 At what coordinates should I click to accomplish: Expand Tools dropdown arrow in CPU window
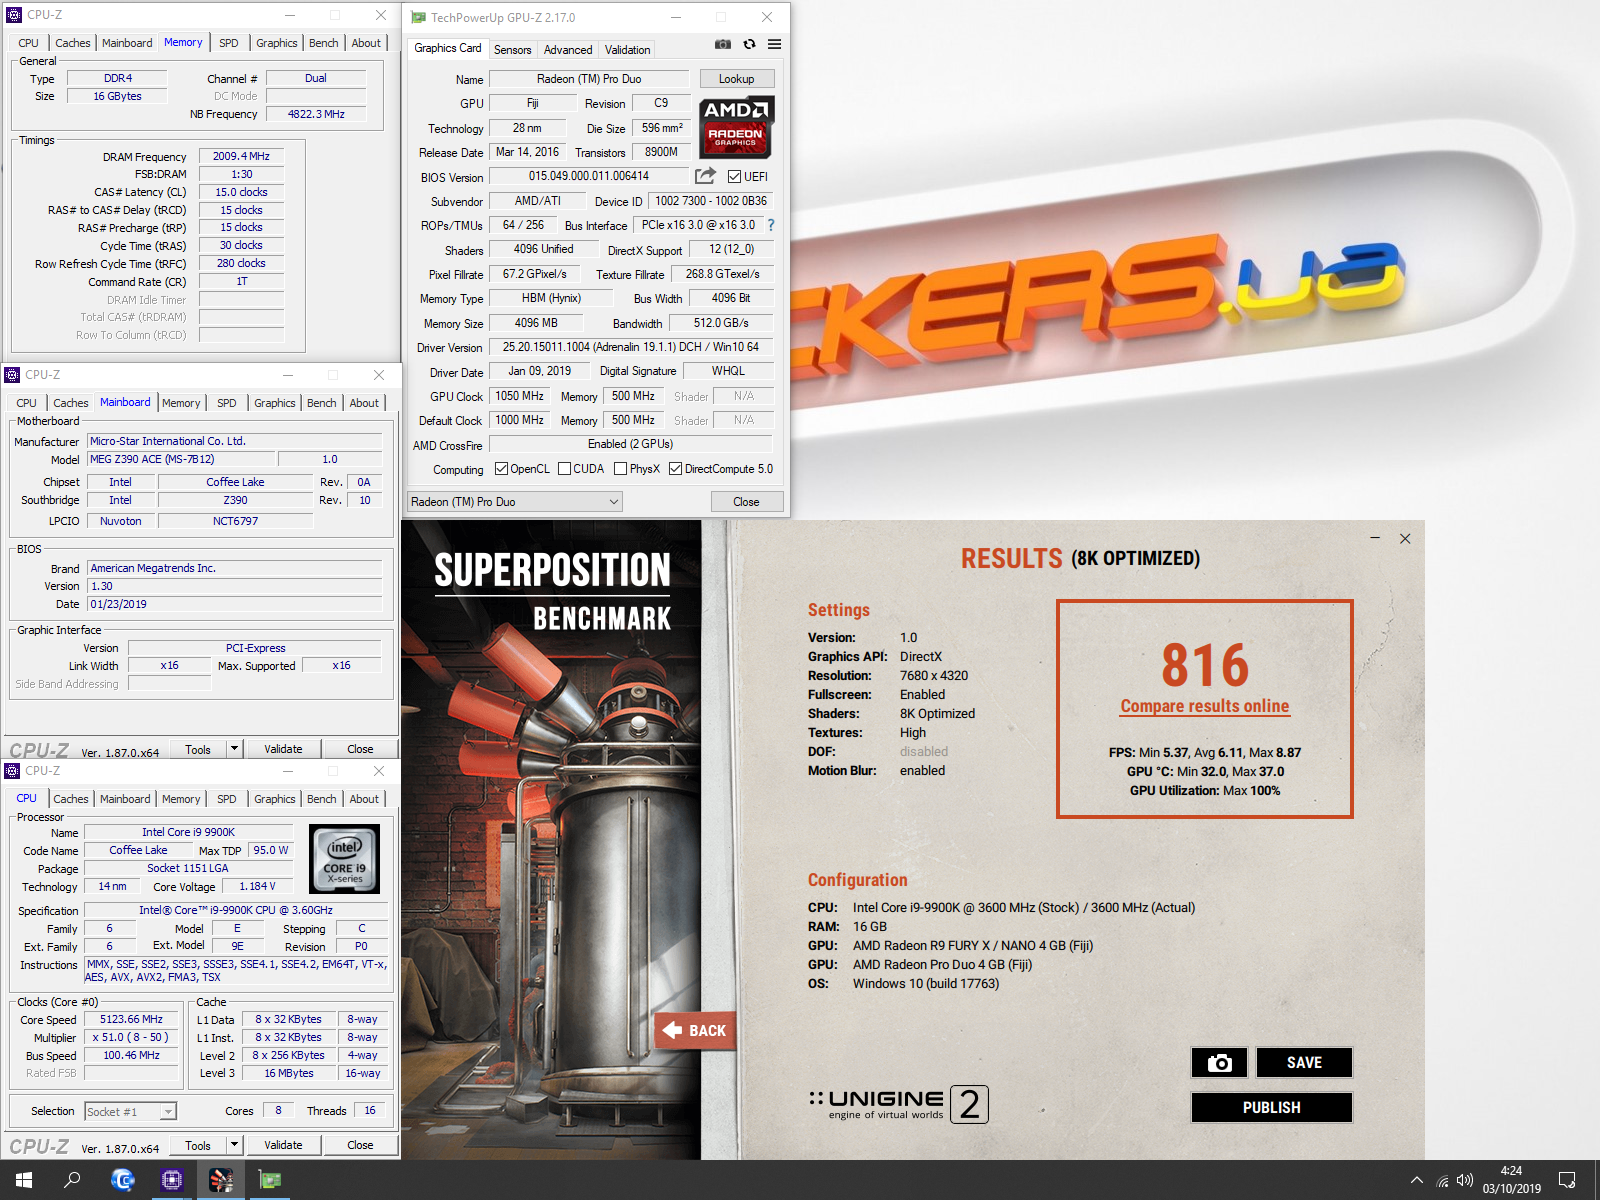click(234, 1144)
